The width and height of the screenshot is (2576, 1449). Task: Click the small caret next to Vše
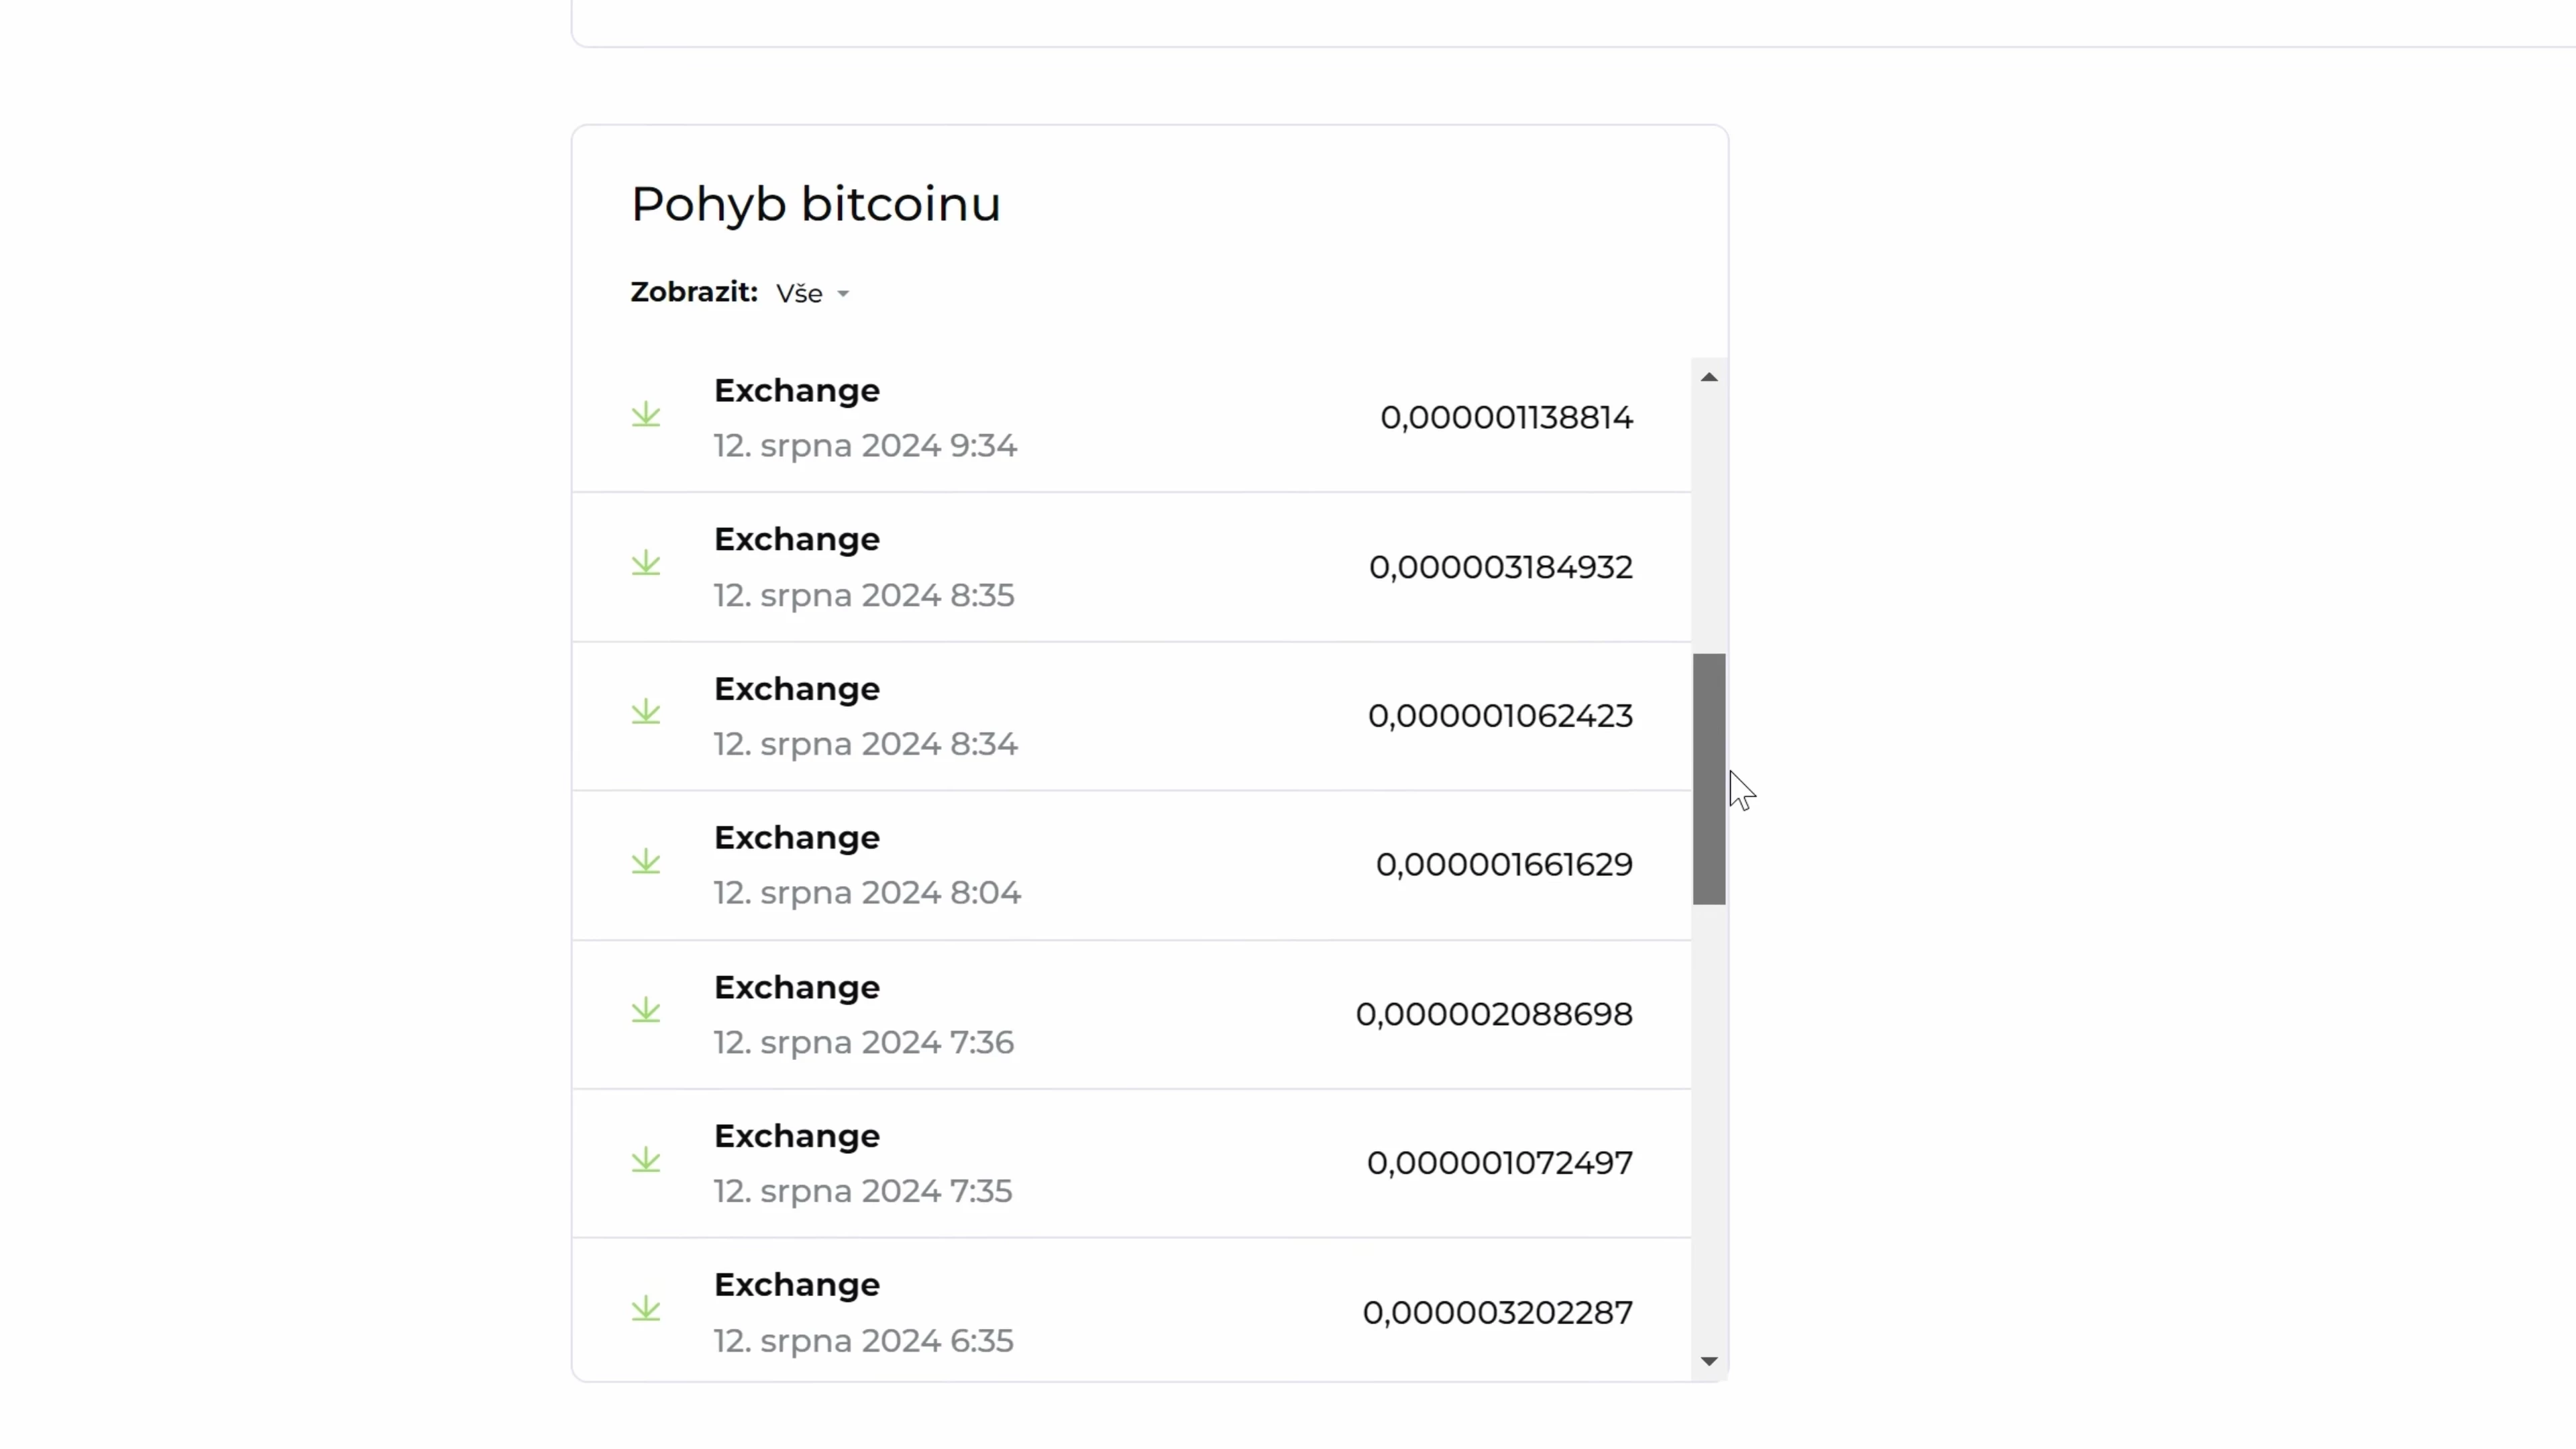coord(843,294)
